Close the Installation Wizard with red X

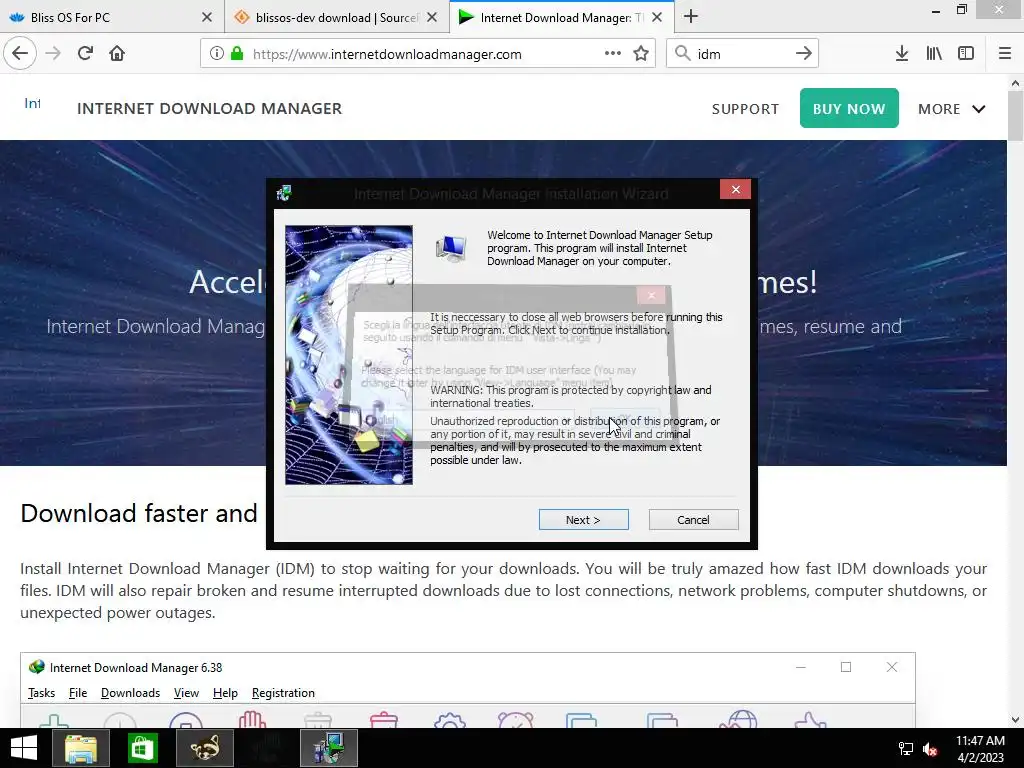[735, 189]
